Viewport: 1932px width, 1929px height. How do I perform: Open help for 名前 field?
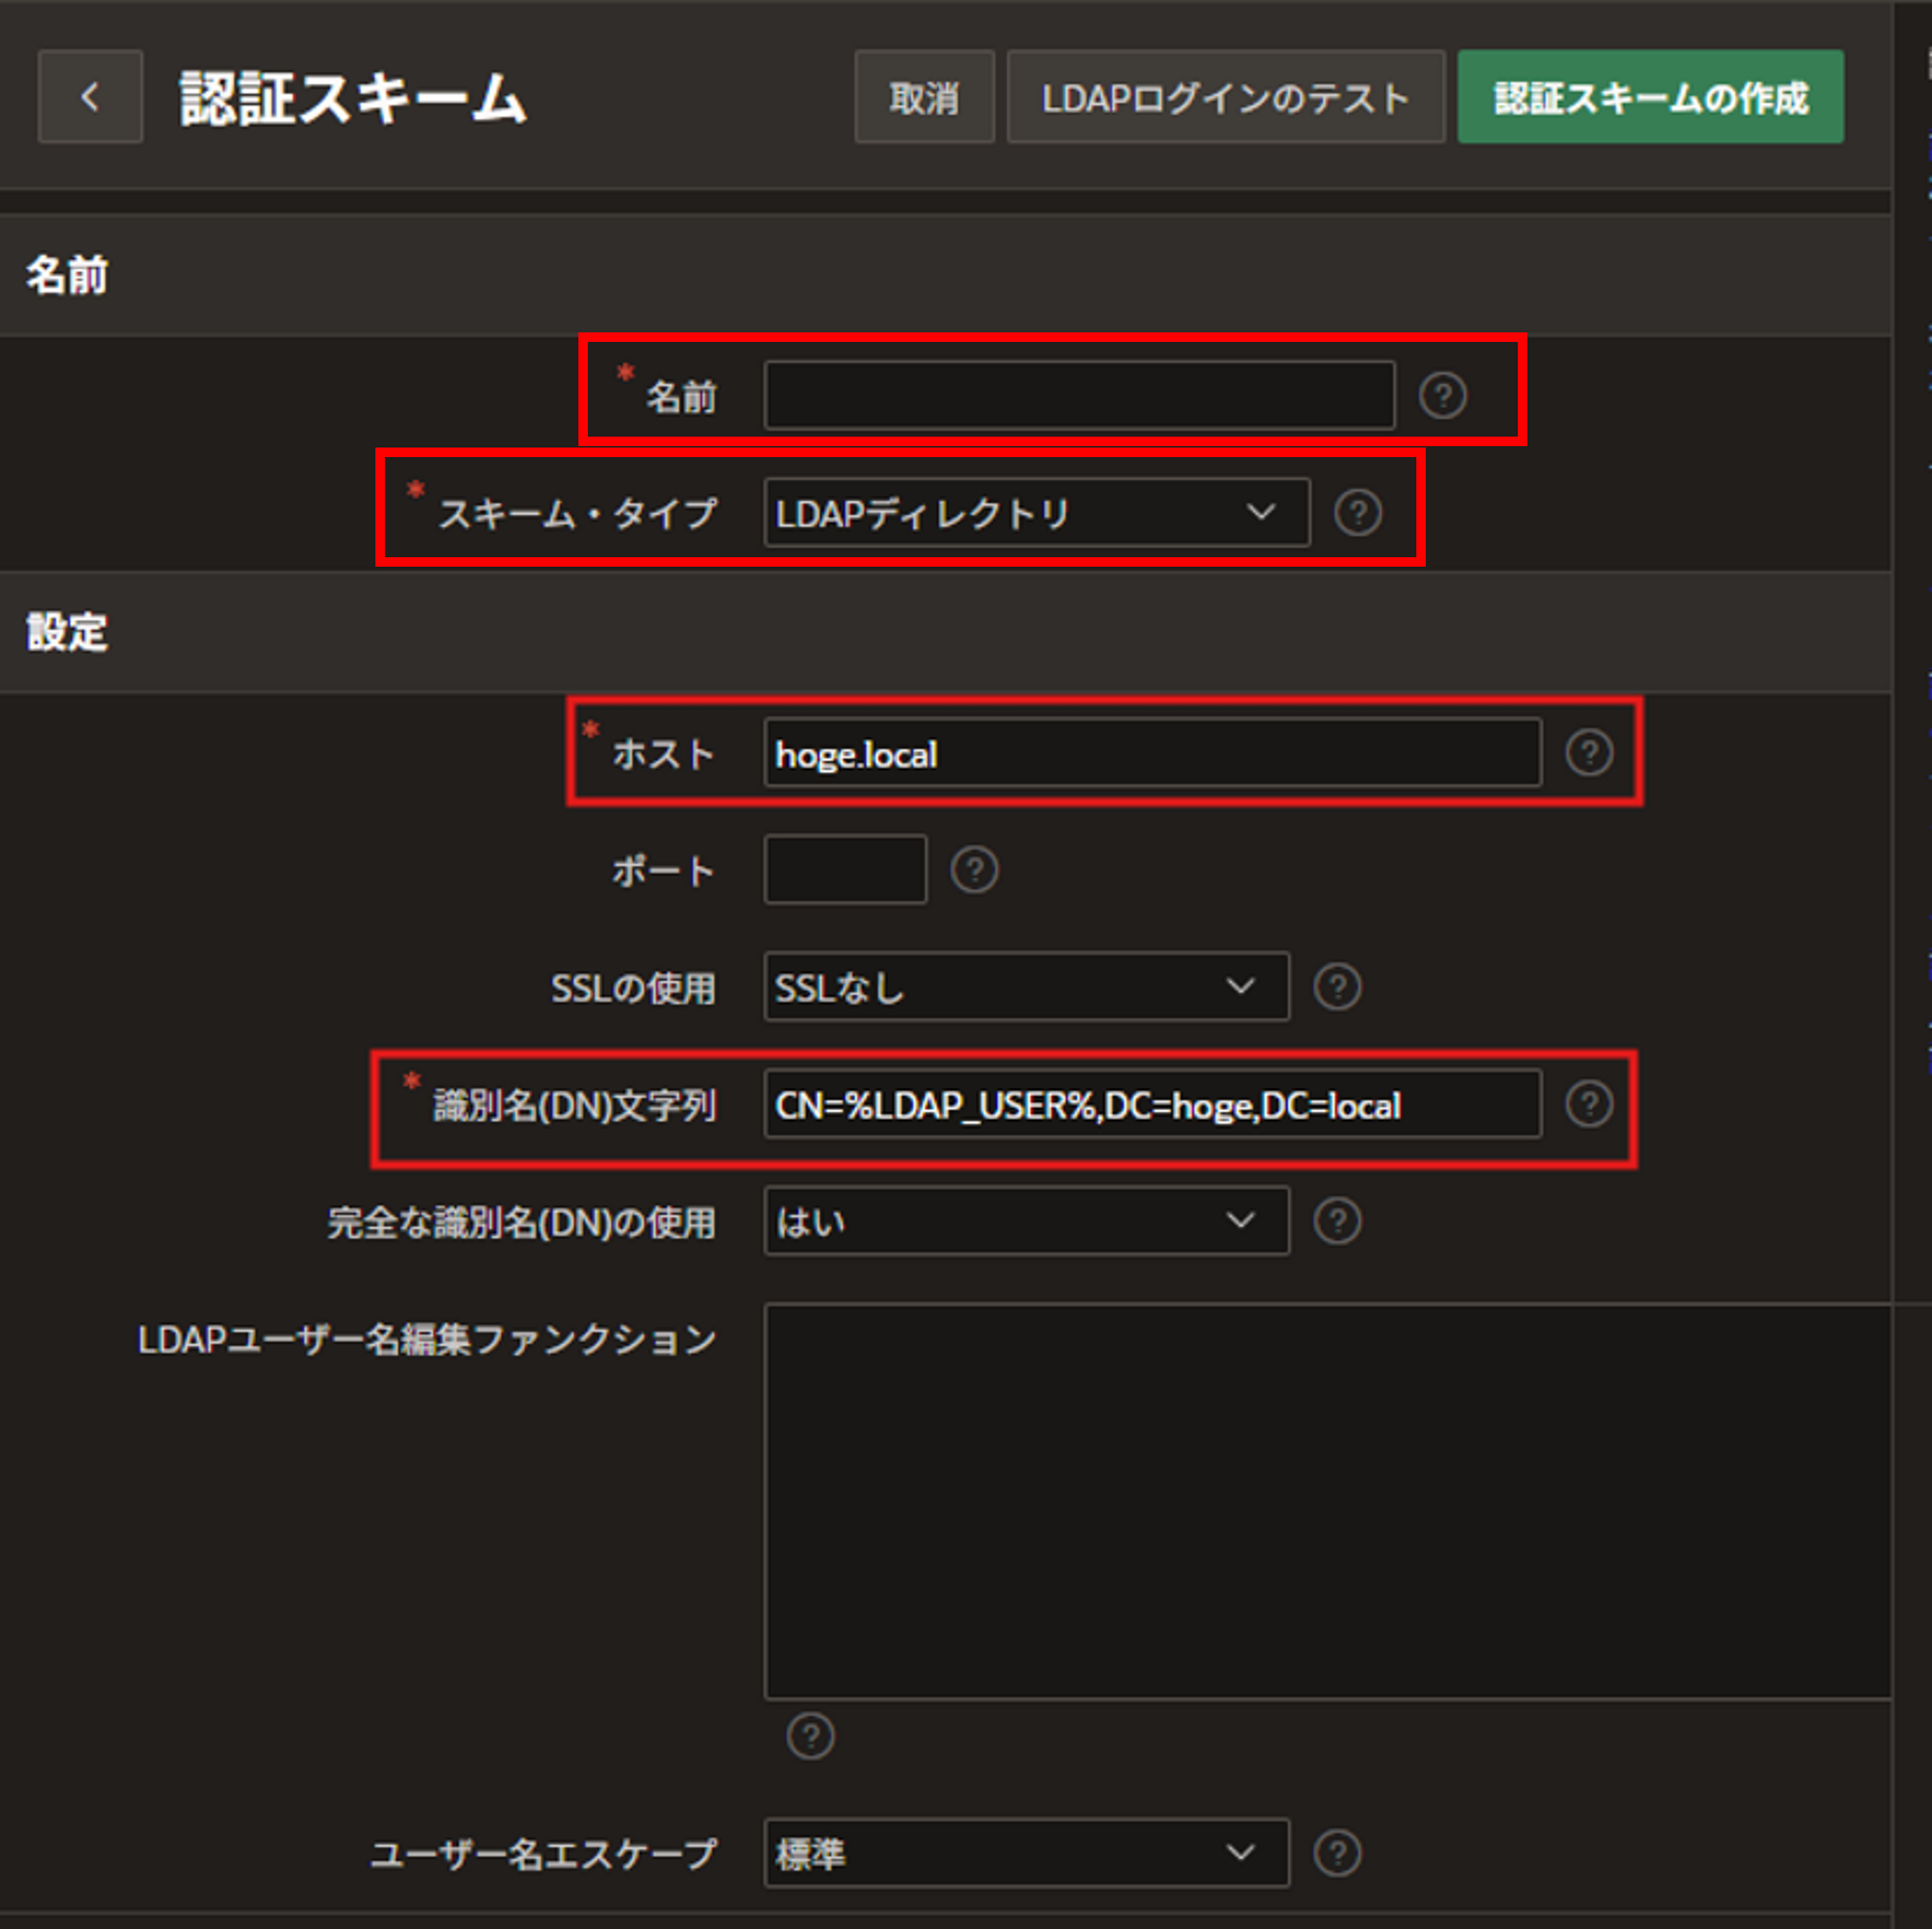[x=1442, y=395]
